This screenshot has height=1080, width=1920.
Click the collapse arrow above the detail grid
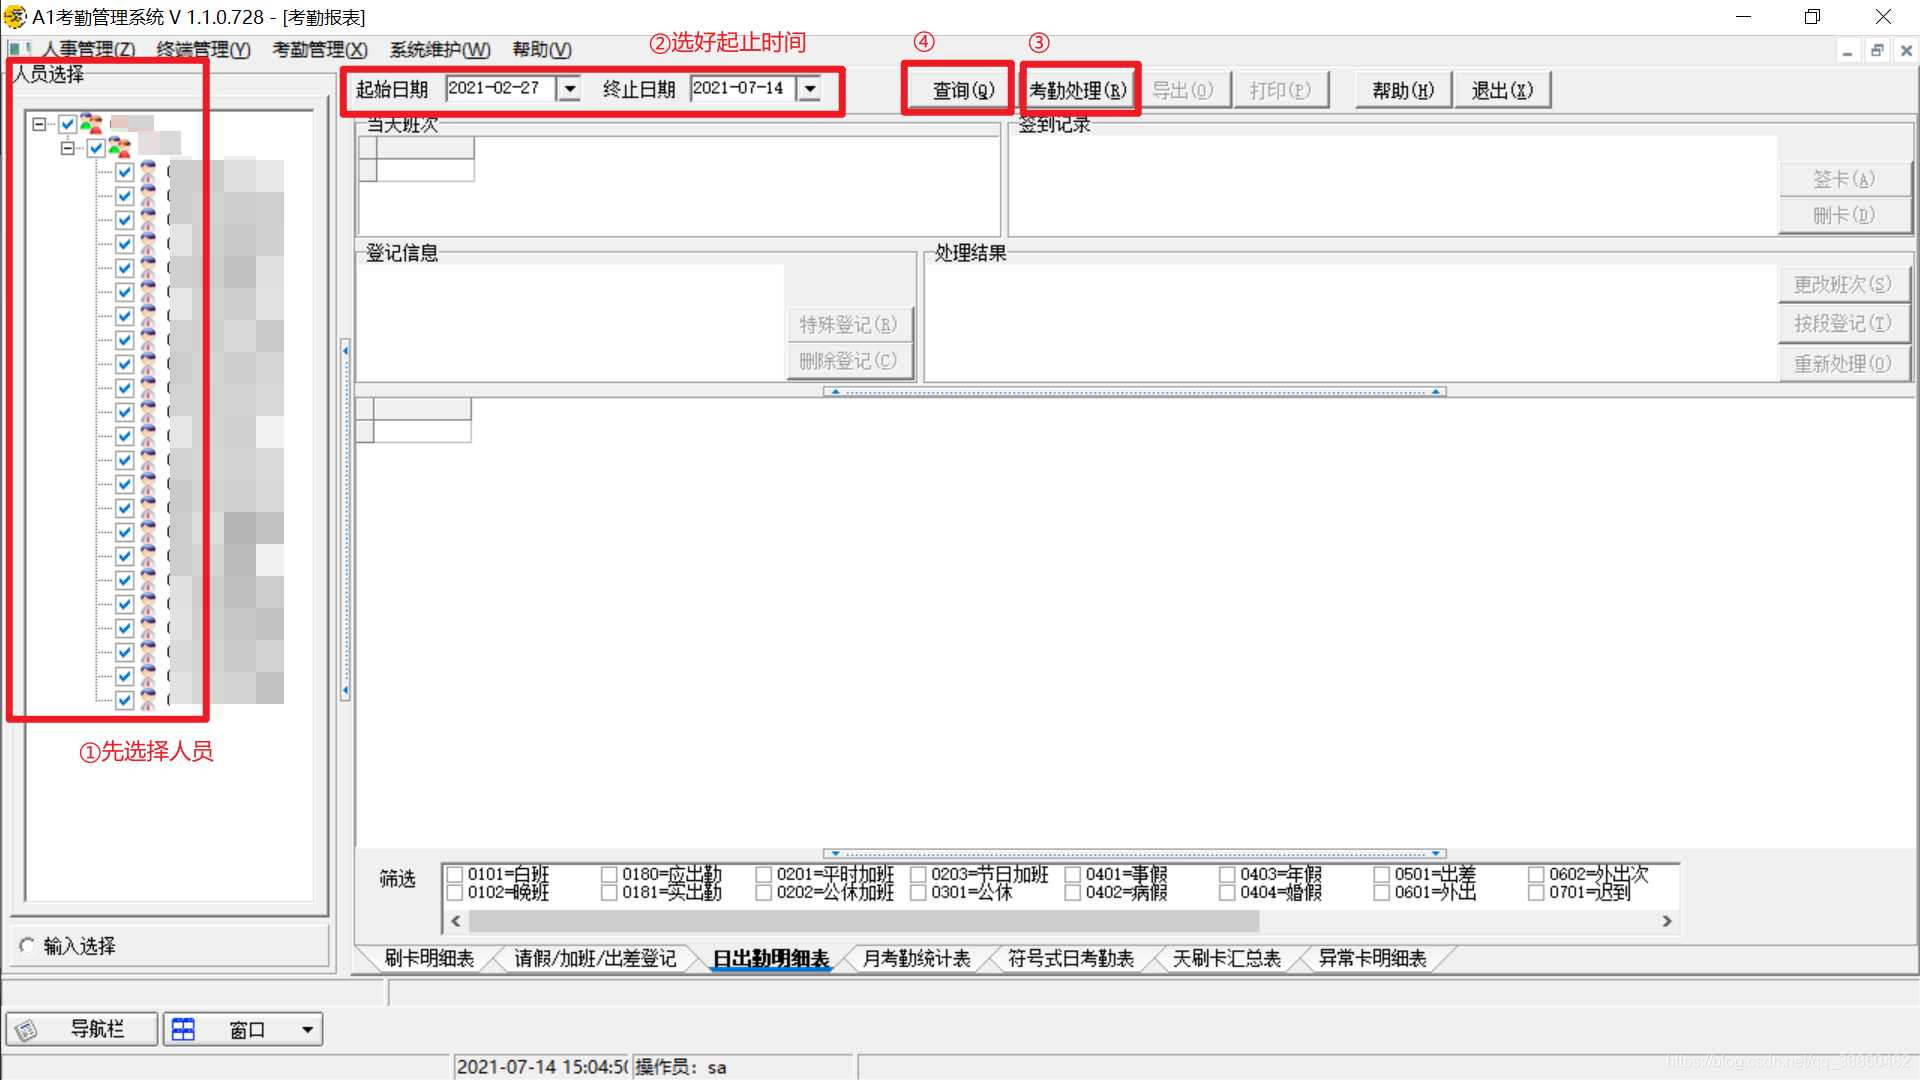835,392
